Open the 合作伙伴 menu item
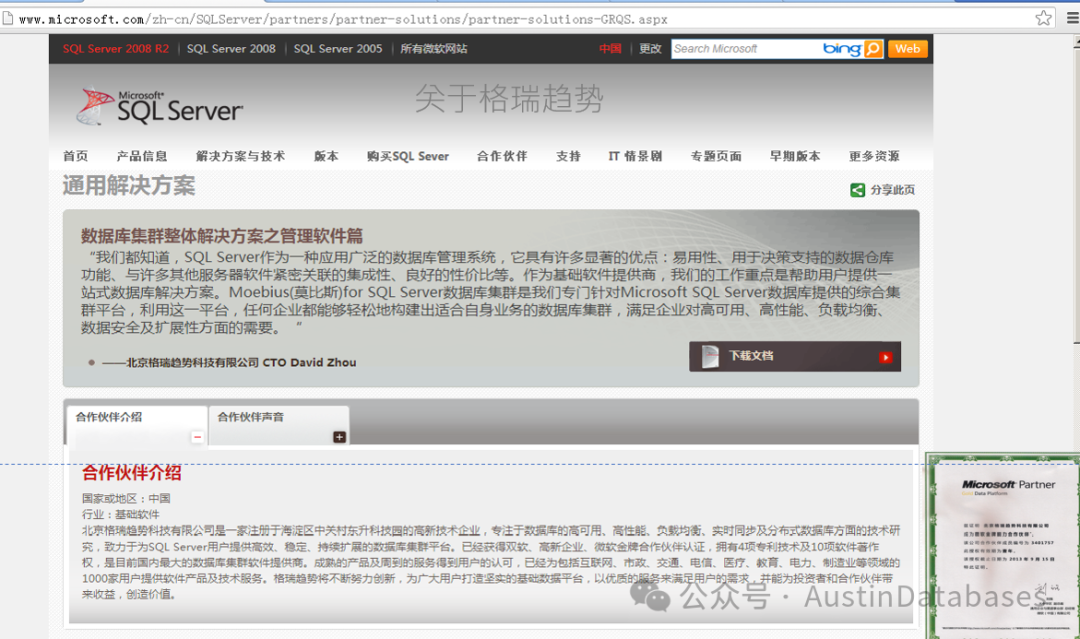1080x639 pixels. 502,156
